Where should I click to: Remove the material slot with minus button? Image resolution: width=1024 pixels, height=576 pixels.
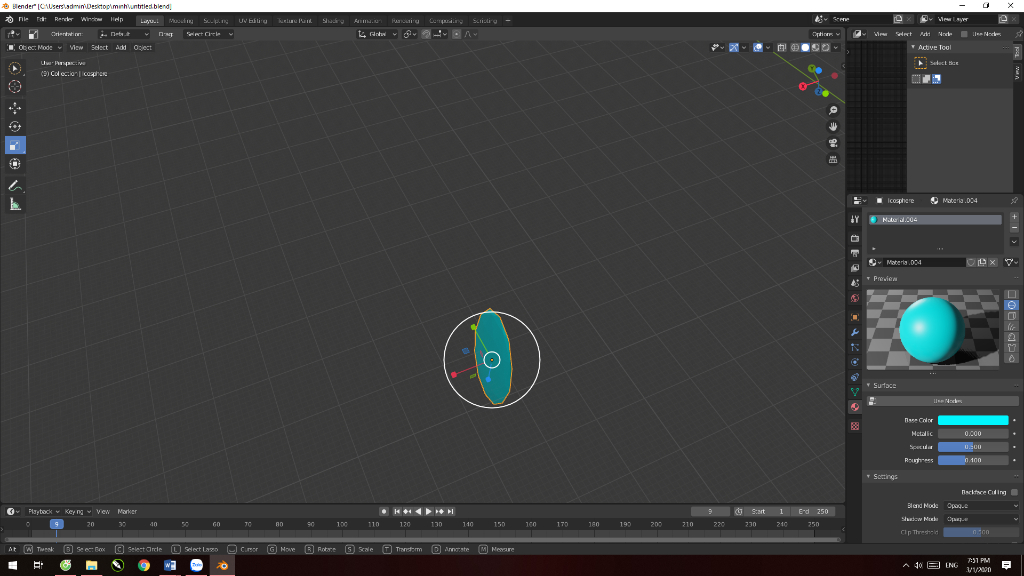point(1014,228)
